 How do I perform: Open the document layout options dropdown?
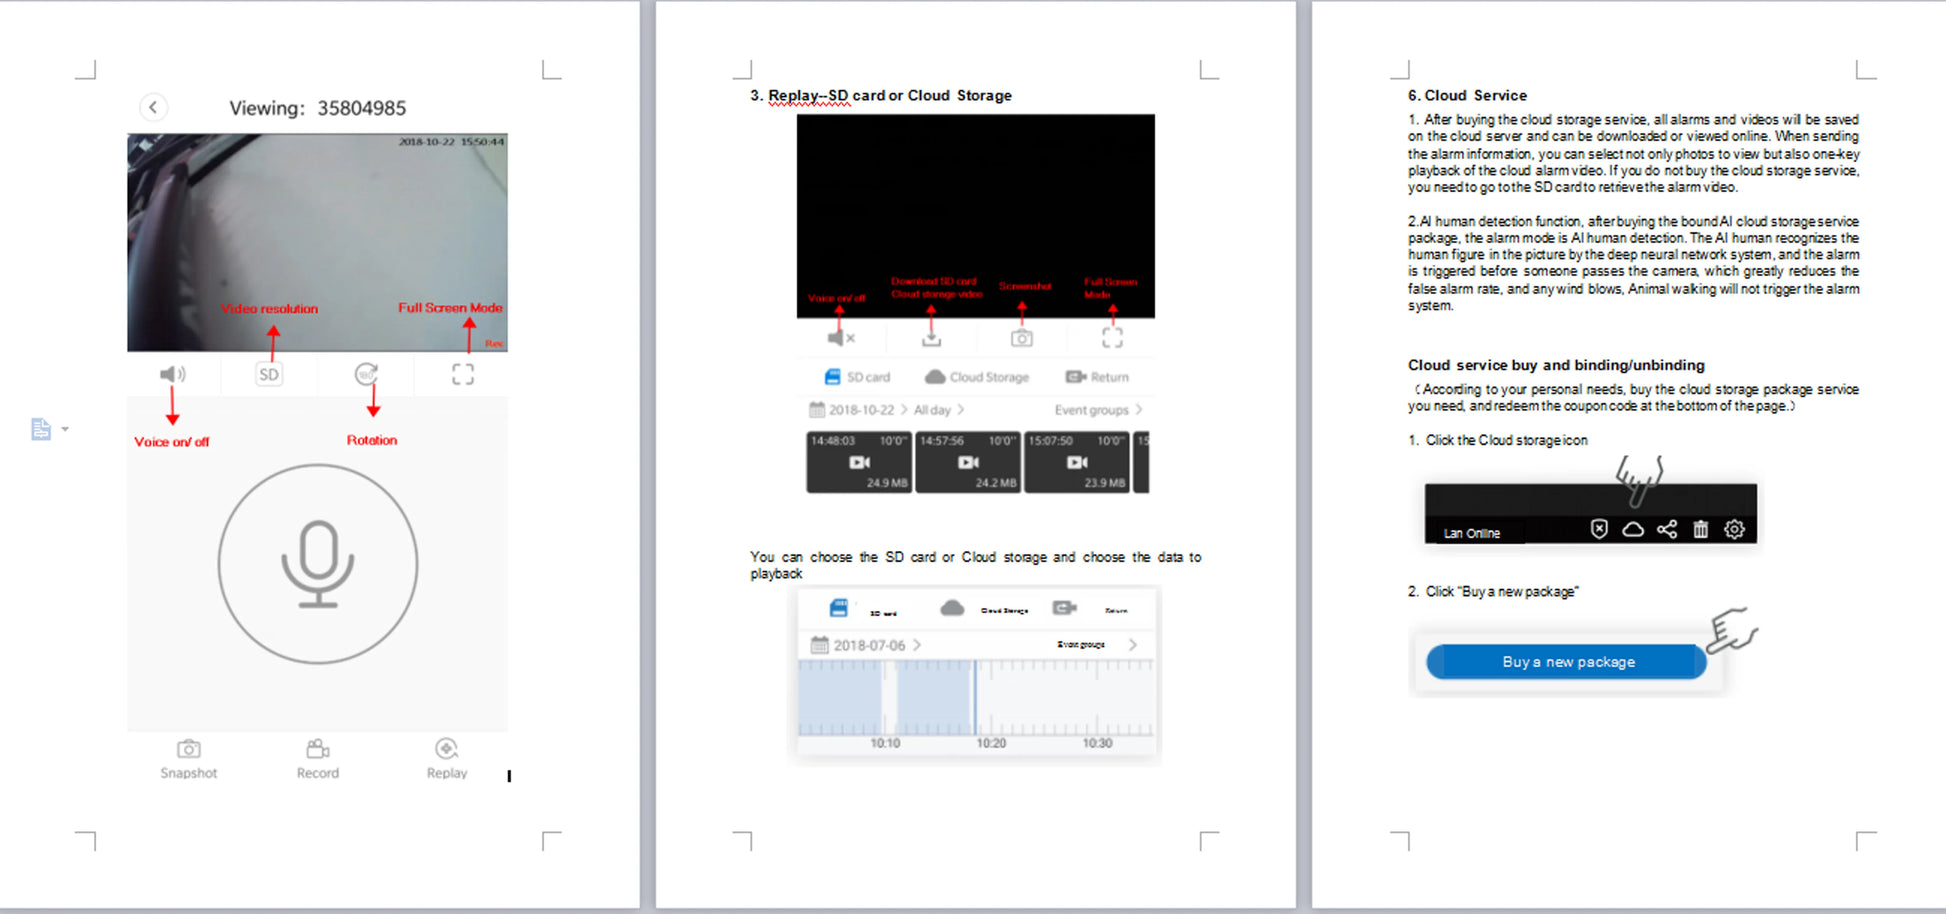coord(65,429)
